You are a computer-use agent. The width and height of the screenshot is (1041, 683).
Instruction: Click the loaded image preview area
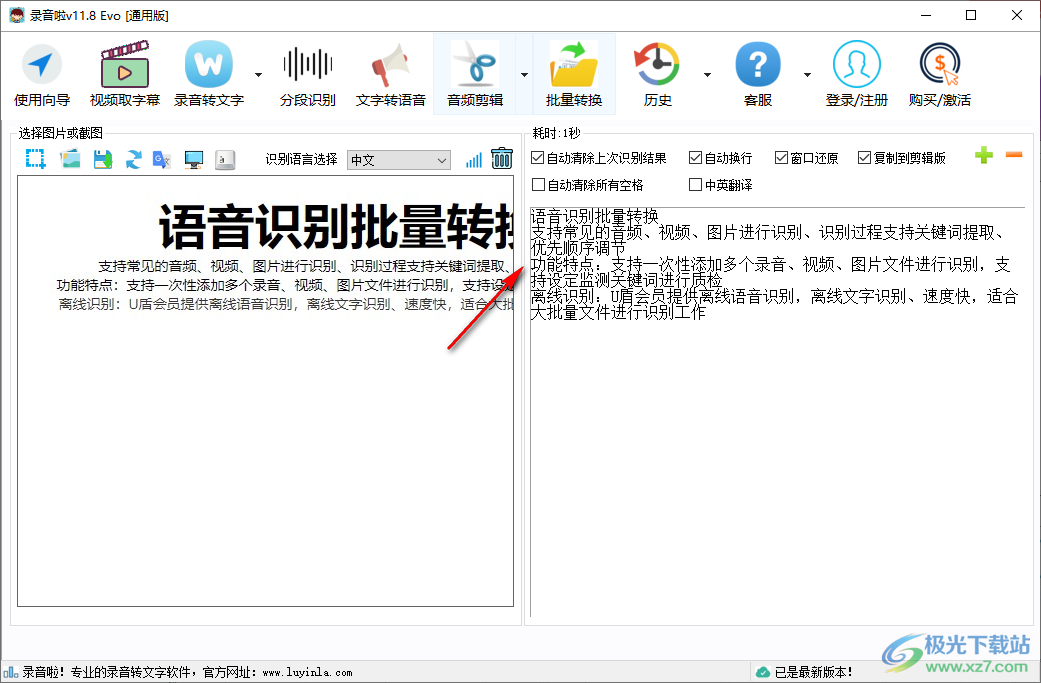pos(266,391)
